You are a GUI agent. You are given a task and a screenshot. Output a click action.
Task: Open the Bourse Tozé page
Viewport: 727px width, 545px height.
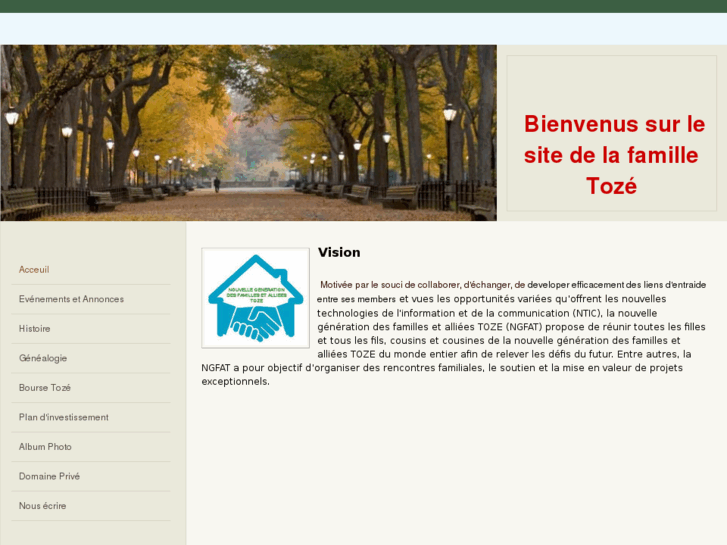45,388
